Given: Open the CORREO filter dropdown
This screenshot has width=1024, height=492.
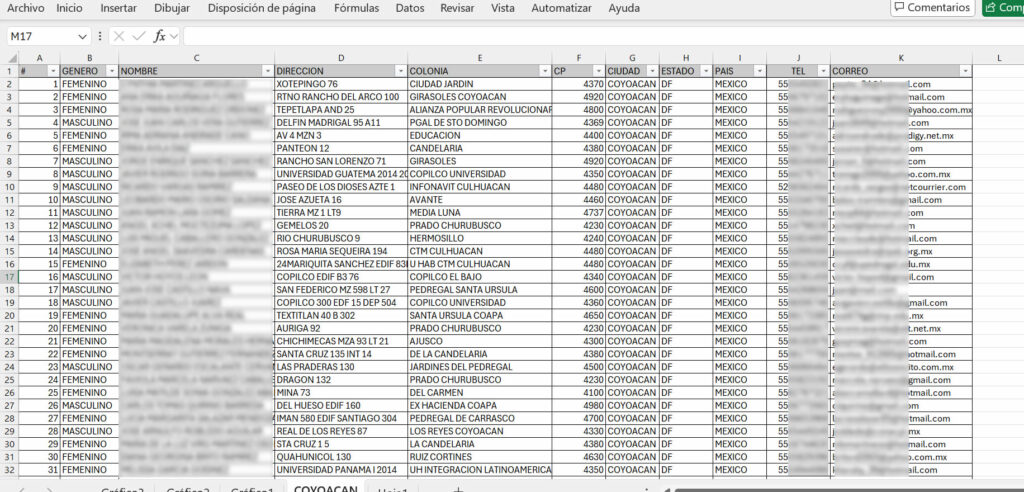Looking at the screenshot, I should point(965,71).
